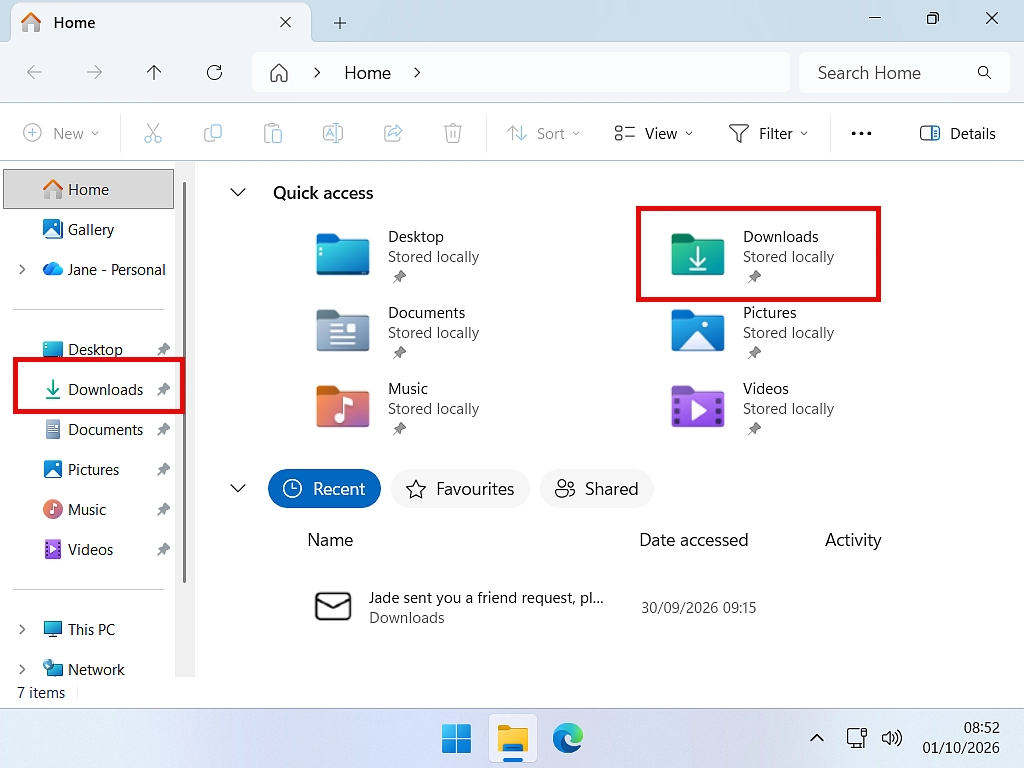This screenshot has width=1024, height=768.
Task: Click the Activity column header
Action: click(853, 539)
